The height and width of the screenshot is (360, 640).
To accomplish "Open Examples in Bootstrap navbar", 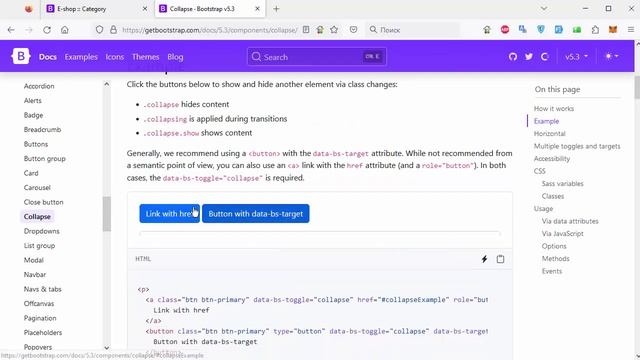I will [x=81, y=57].
